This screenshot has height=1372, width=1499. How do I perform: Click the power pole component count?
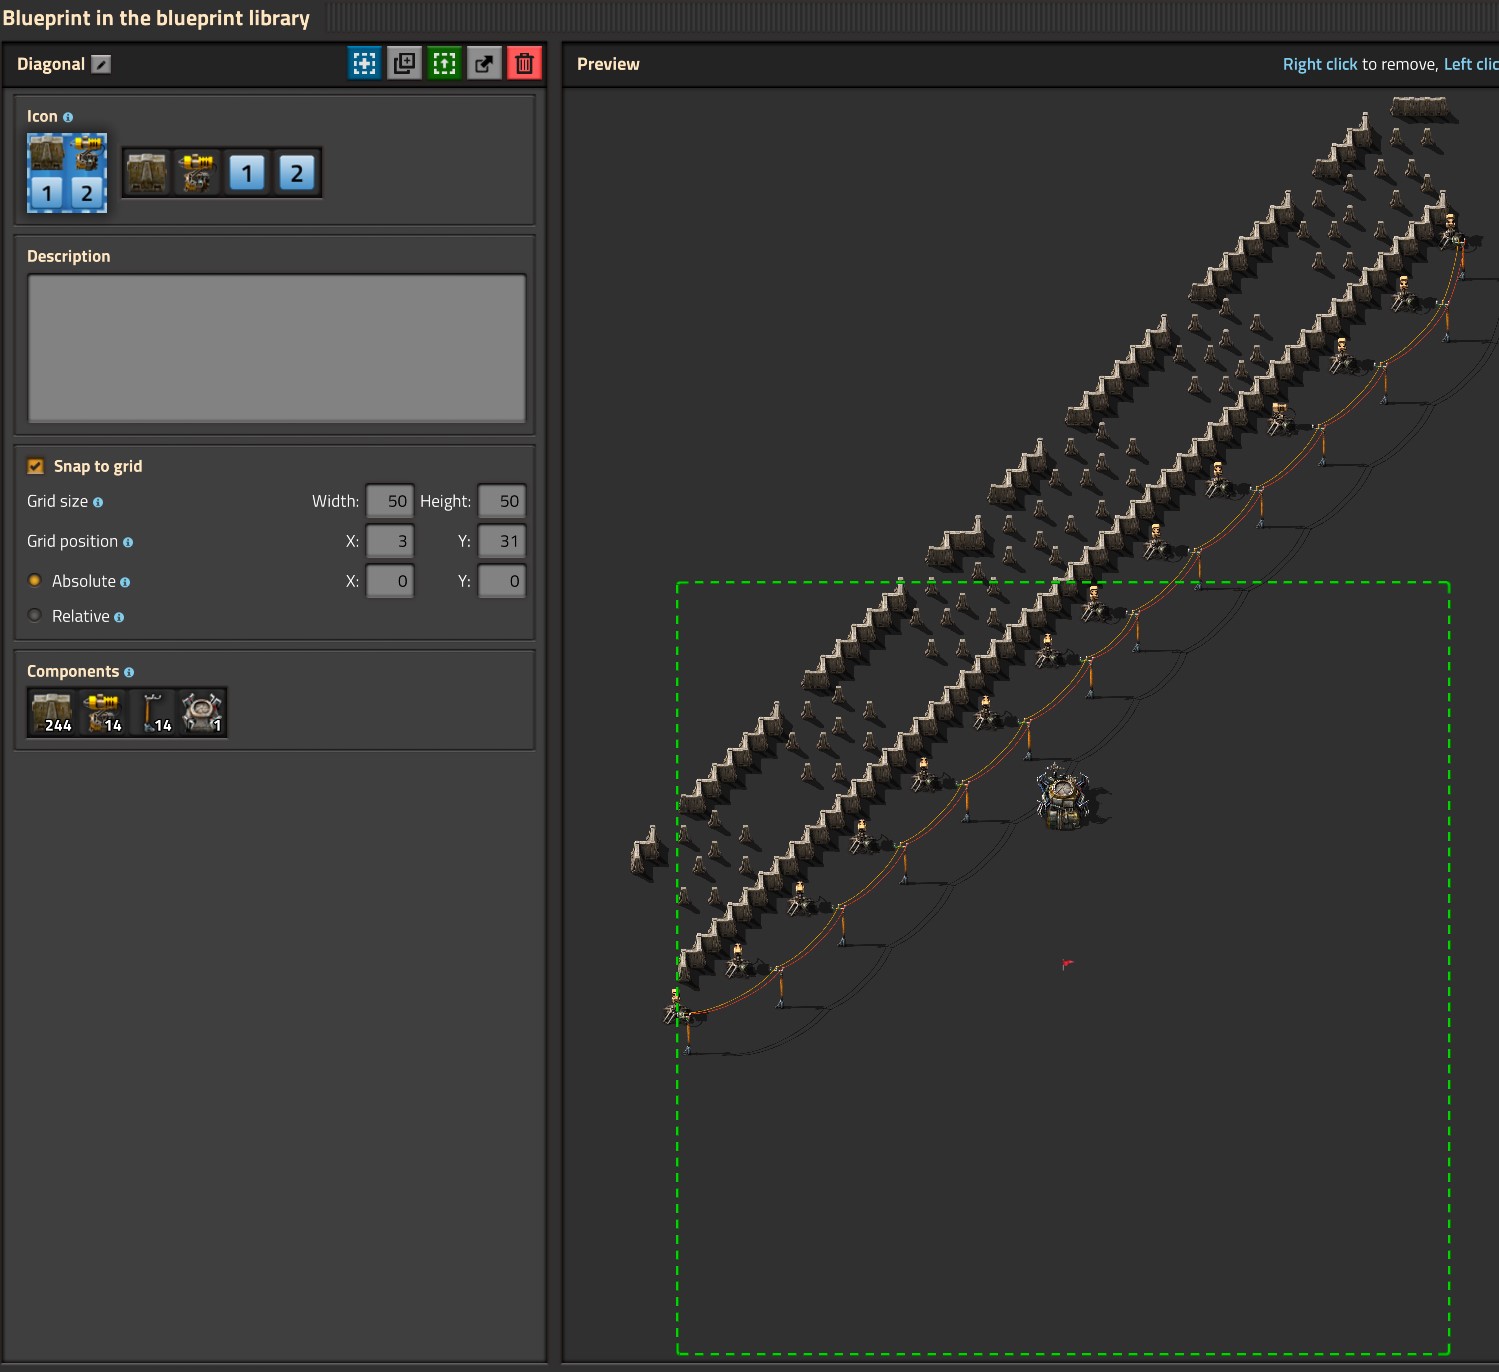coord(152,712)
